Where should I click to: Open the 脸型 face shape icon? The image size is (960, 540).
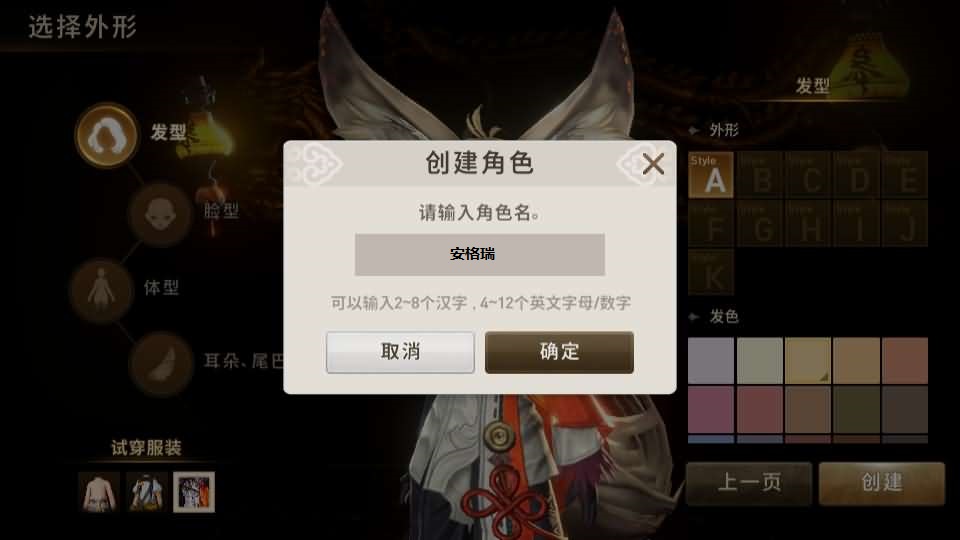coord(160,215)
